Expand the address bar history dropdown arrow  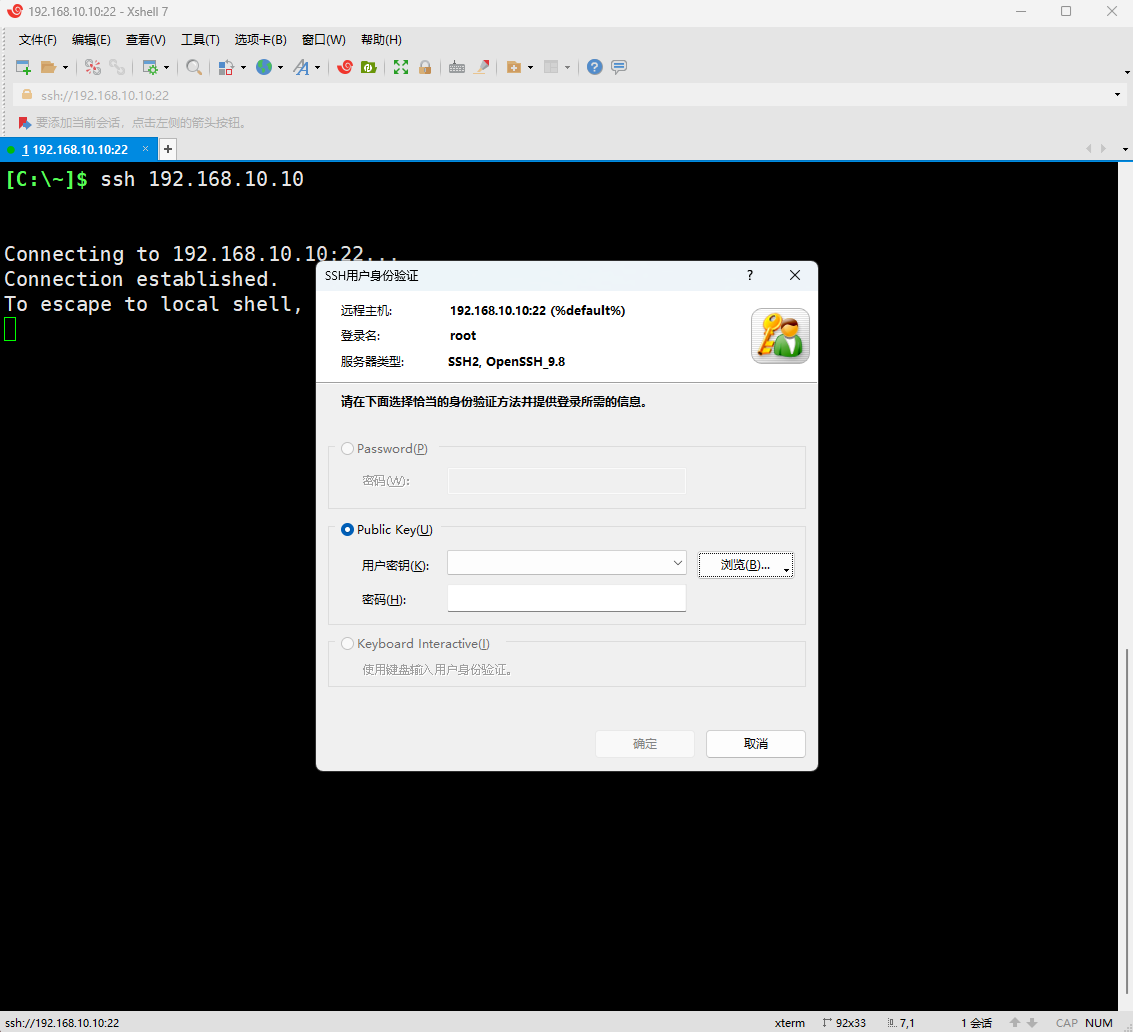point(1117,95)
